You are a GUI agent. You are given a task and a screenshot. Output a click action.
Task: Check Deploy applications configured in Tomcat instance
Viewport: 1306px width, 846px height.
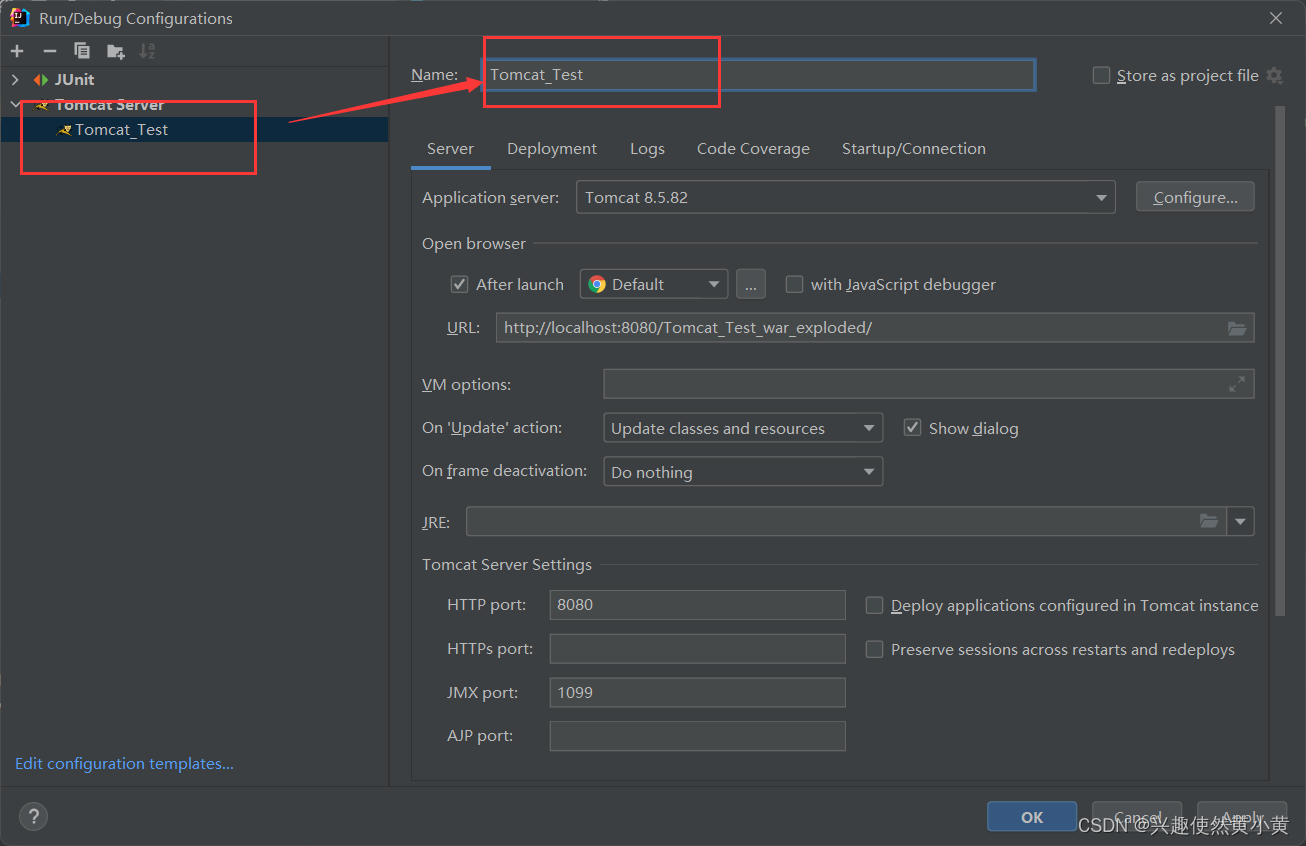pos(874,605)
